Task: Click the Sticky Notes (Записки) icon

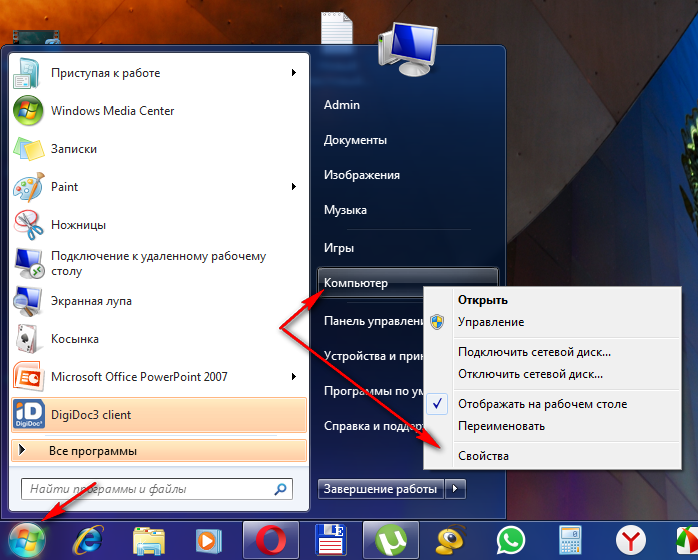Action: (x=28, y=149)
